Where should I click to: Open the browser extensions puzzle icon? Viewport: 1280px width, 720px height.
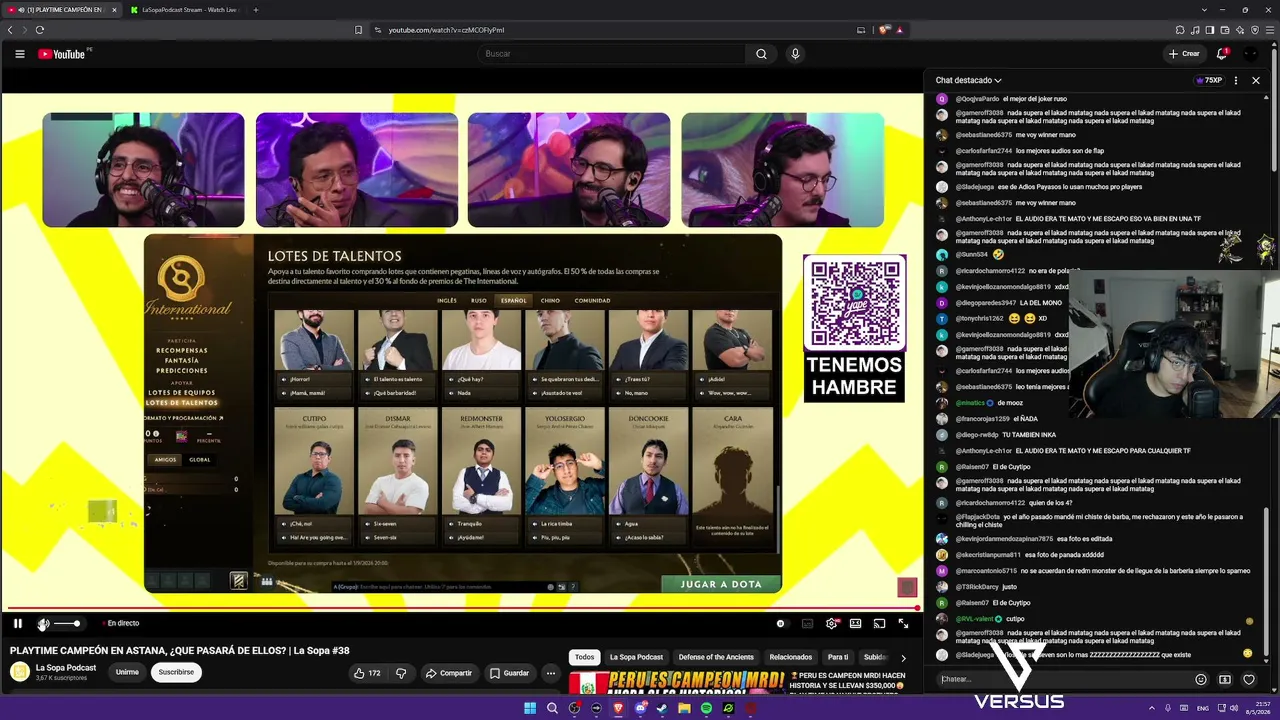[x=1180, y=30]
